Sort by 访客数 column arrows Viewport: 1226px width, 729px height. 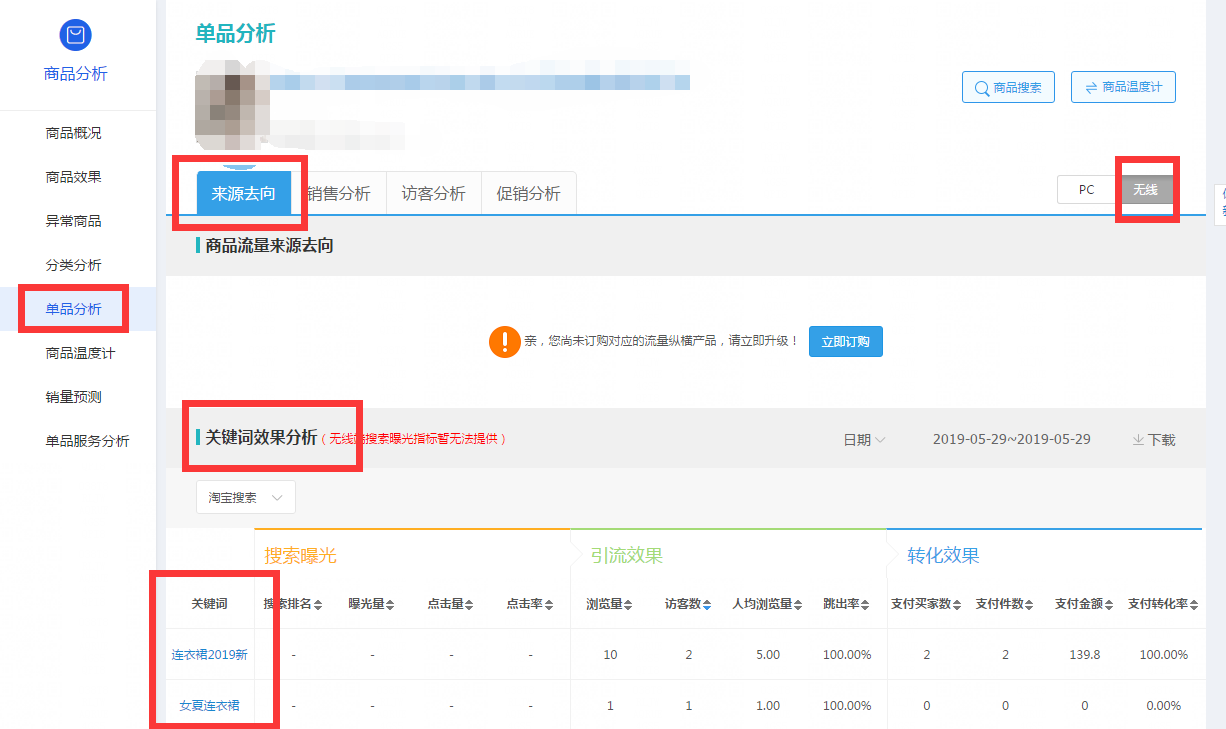coord(708,605)
